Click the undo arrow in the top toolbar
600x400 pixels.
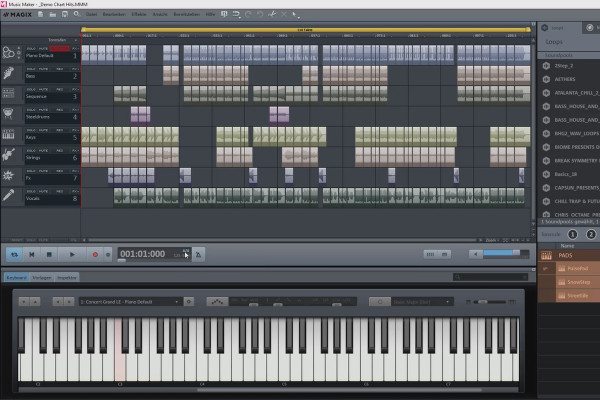(235, 14)
